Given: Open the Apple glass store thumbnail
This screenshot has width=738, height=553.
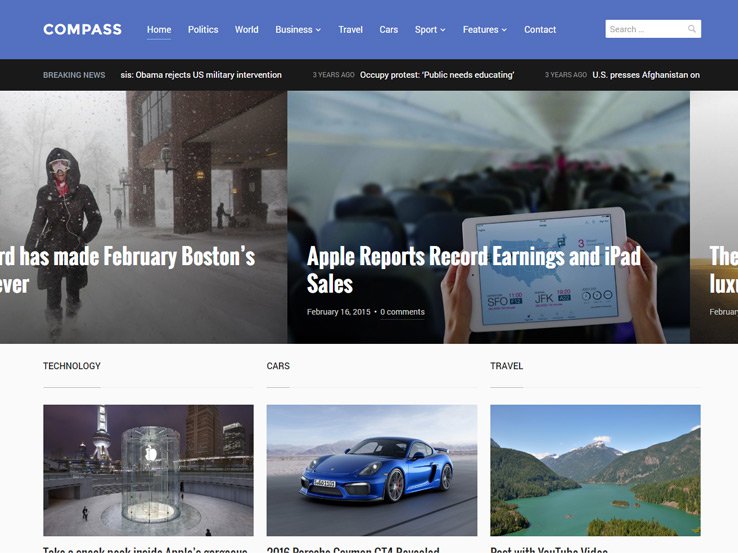Looking at the screenshot, I should coord(148,470).
